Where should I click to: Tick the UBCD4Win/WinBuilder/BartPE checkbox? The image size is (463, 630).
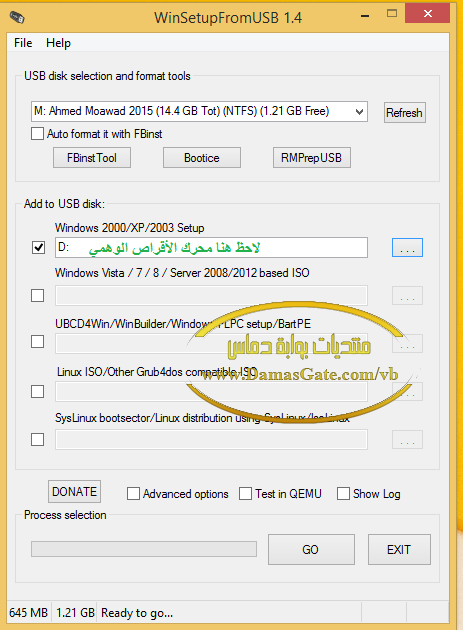point(37,342)
